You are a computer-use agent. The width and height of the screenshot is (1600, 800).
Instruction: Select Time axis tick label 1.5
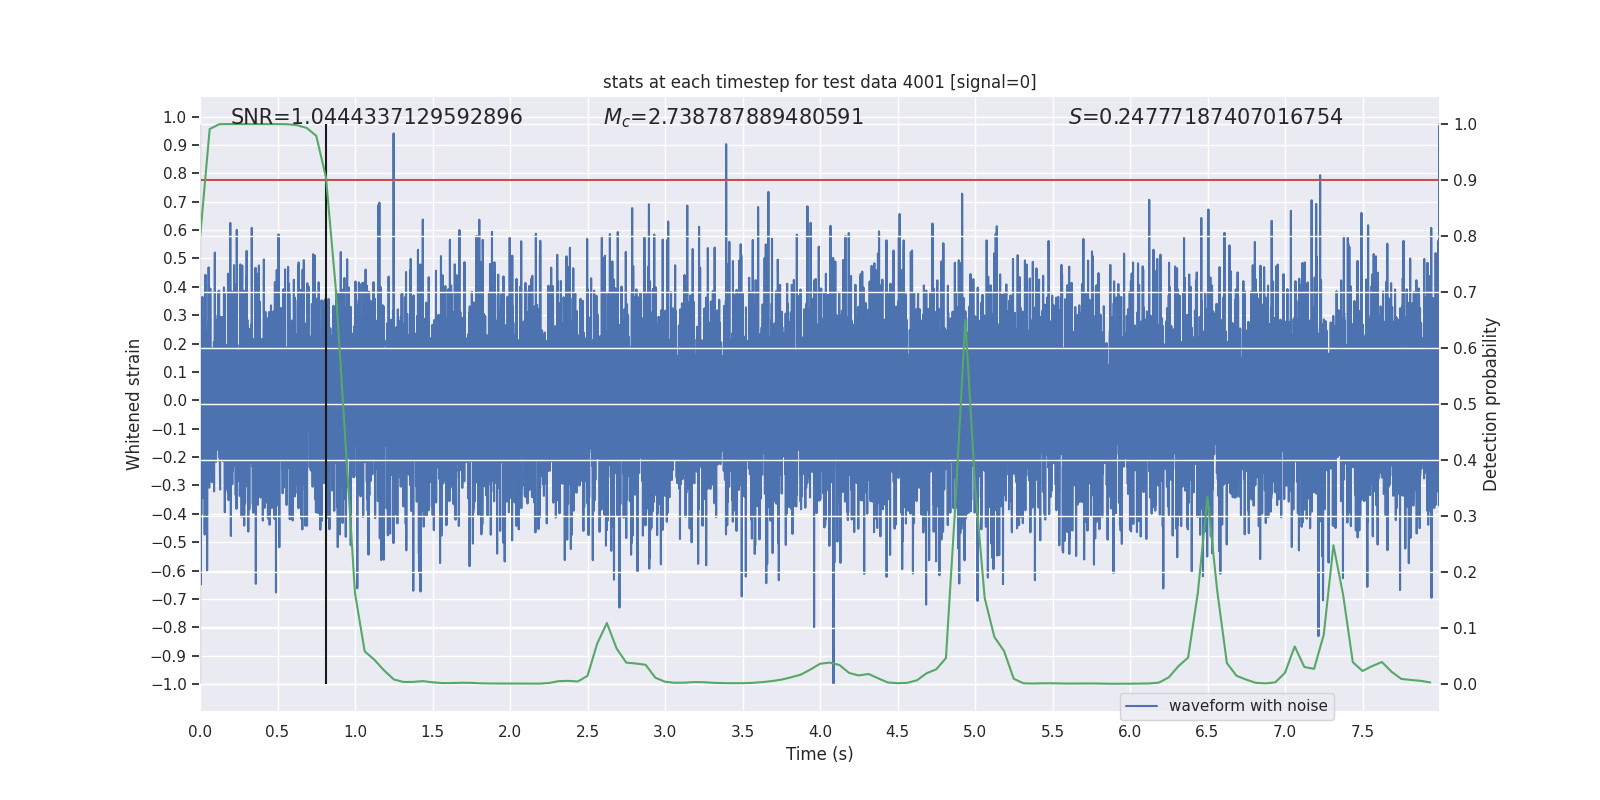(432, 731)
